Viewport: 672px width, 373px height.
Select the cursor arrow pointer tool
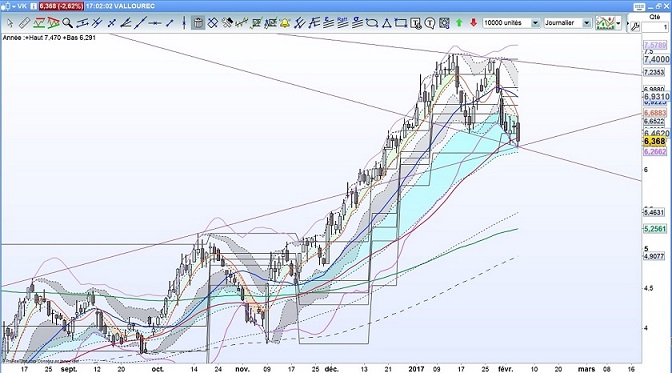[x=10, y=23]
